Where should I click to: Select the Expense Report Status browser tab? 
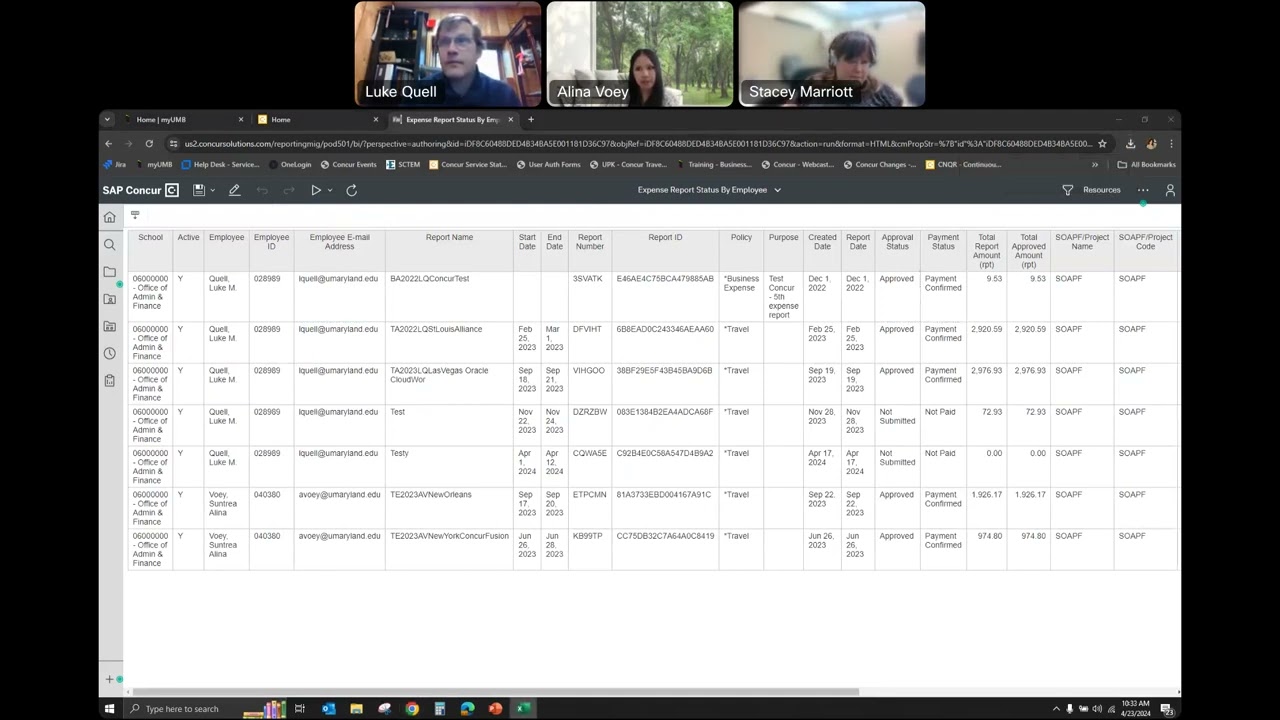452,120
